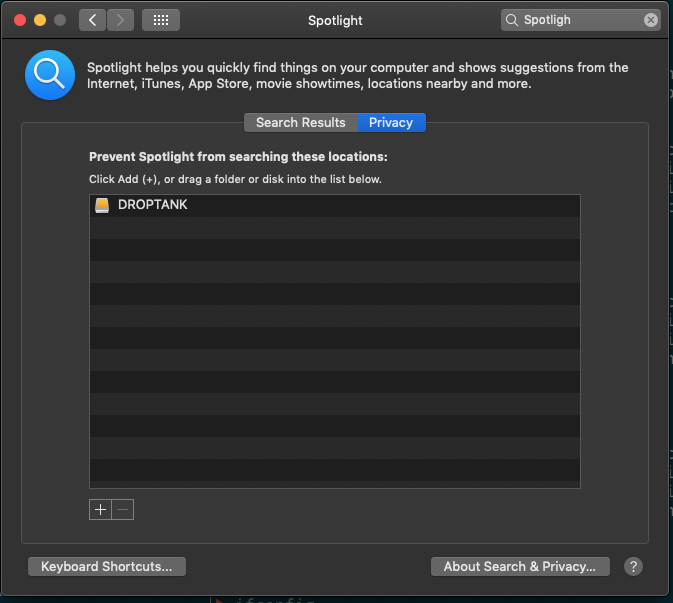Open About Search & Privacy info
673x603 pixels.
click(x=520, y=567)
